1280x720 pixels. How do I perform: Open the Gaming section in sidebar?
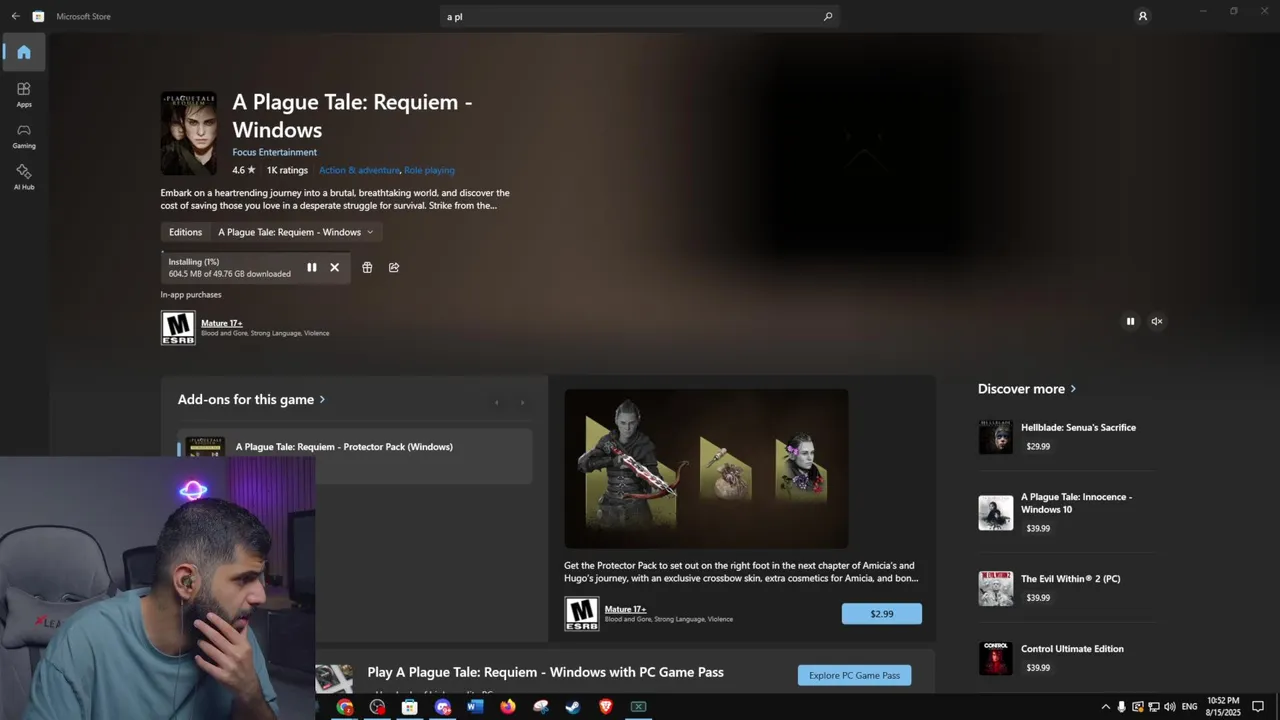[x=24, y=136]
